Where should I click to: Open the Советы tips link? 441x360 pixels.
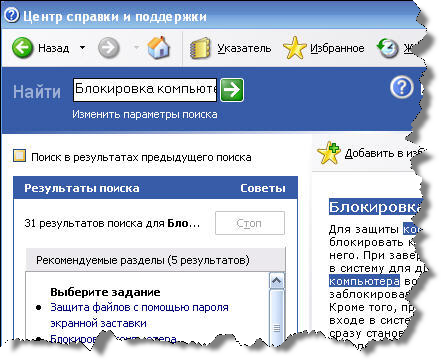click(263, 188)
